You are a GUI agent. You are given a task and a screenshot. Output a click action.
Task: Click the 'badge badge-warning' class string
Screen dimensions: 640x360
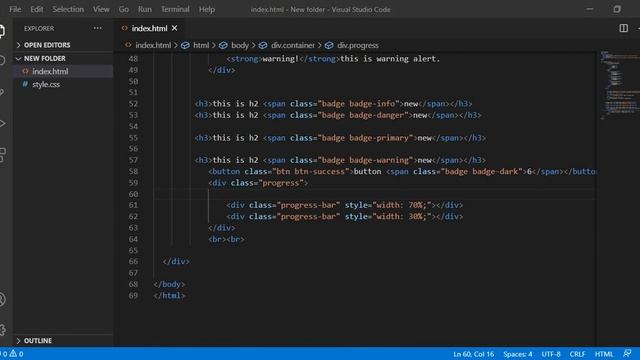pyautogui.click(x=365, y=160)
